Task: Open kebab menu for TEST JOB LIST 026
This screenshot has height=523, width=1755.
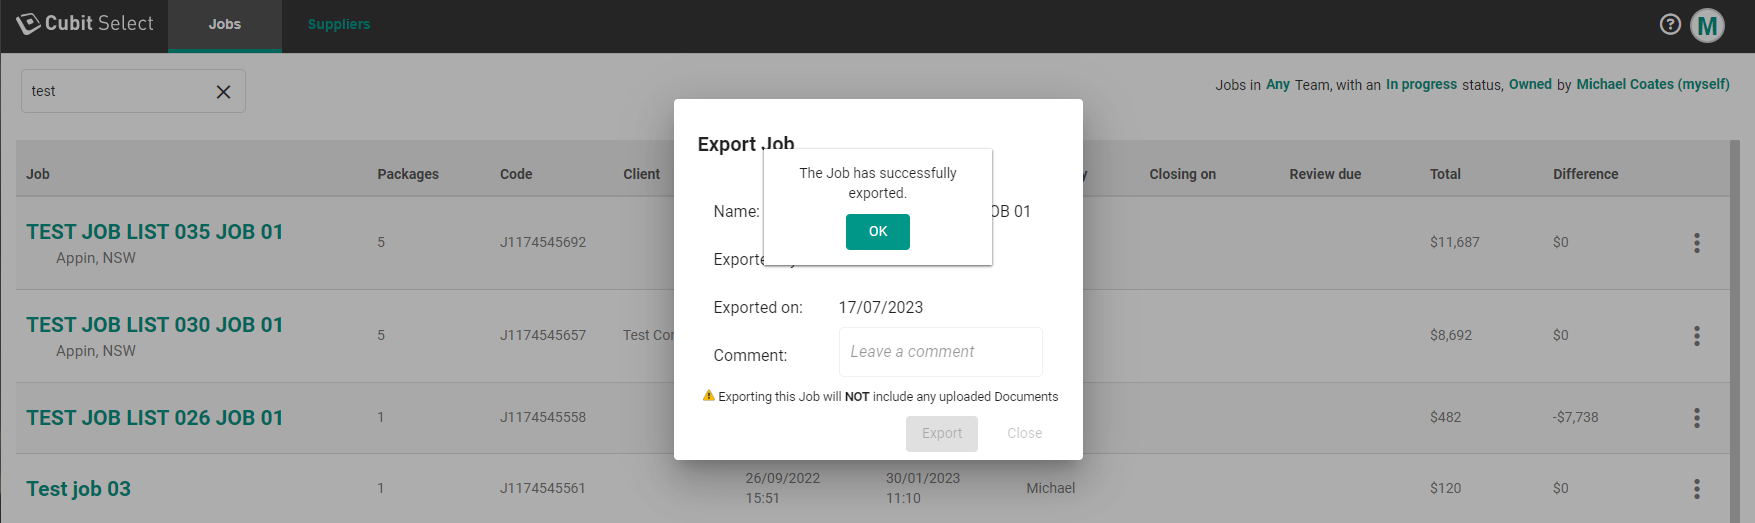Action: pyautogui.click(x=1696, y=418)
